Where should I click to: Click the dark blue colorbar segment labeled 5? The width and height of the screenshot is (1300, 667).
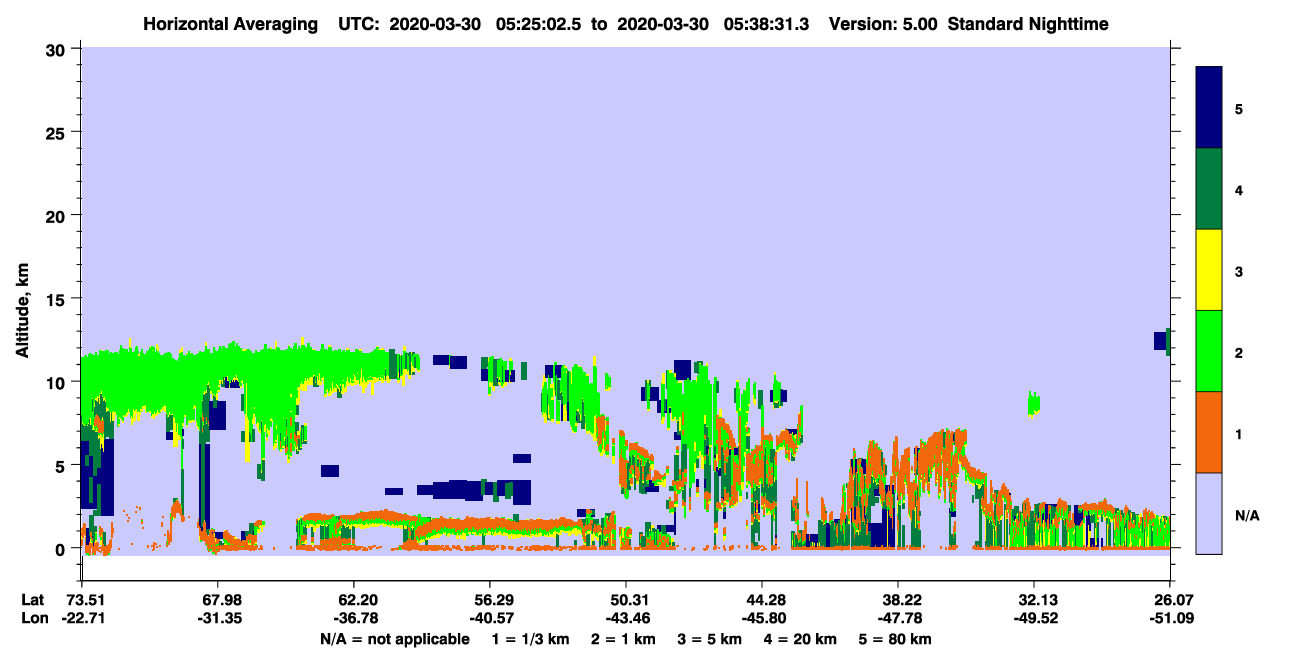[1209, 107]
